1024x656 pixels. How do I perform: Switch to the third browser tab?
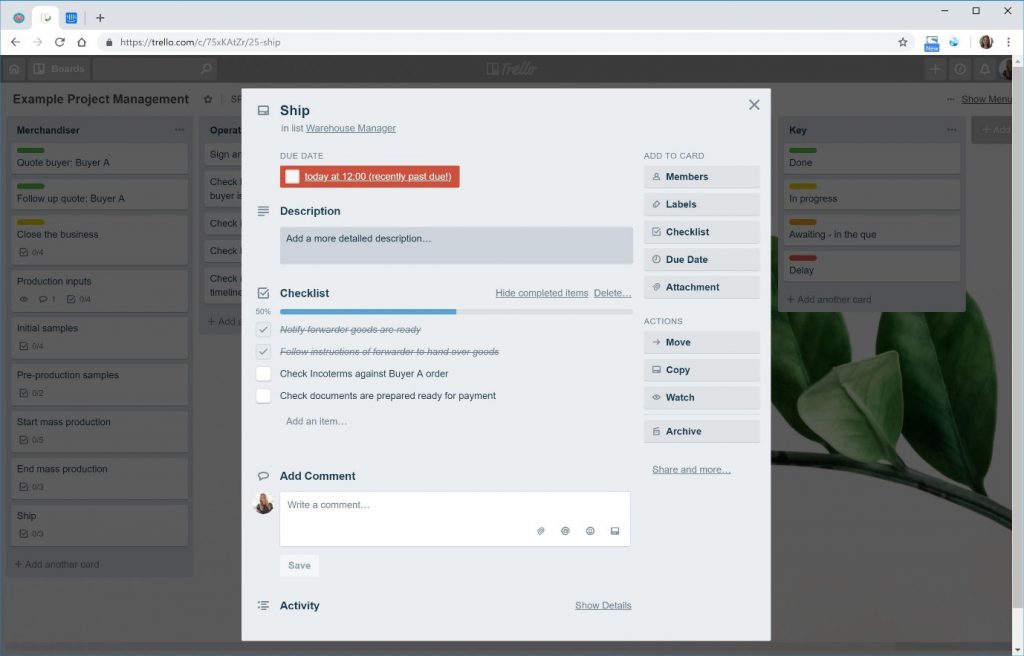[x=71, y=18]
